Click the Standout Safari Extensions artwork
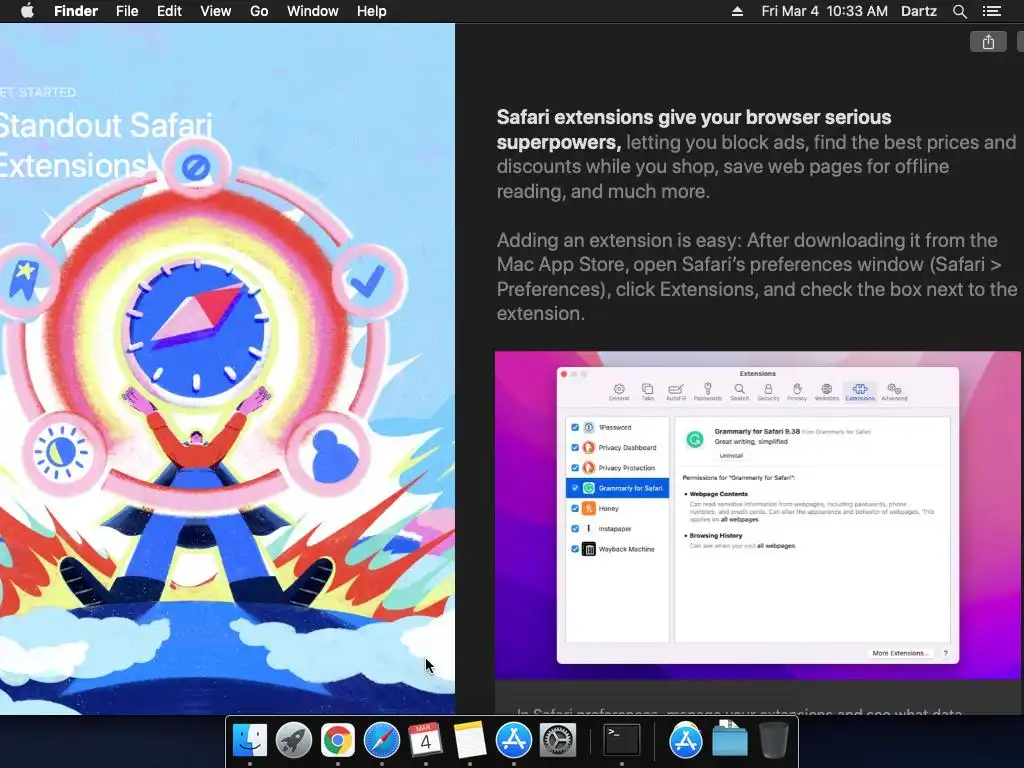The height and width of the screenshot is (768, 1024). pos(227,369)
